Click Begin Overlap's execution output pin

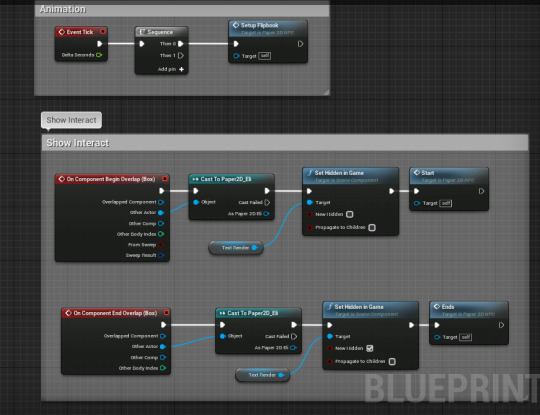tap(162, 191)
